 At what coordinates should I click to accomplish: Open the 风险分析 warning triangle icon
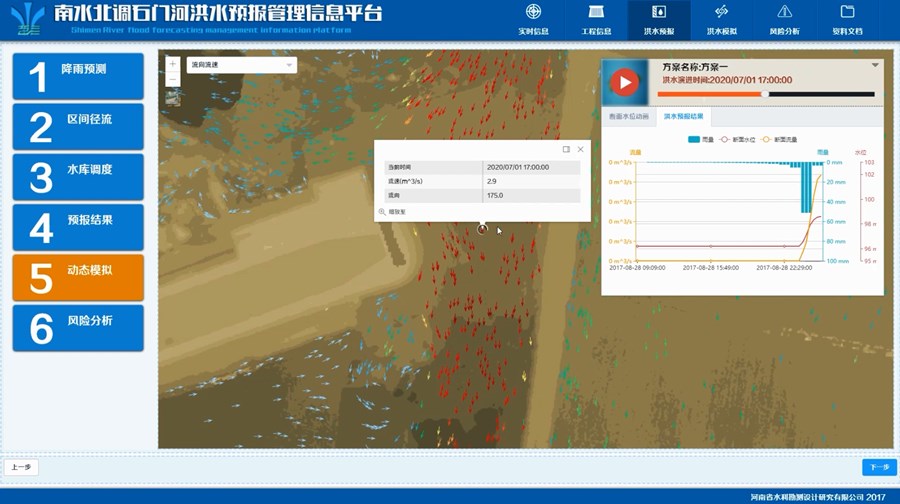(x=784, y=13)
